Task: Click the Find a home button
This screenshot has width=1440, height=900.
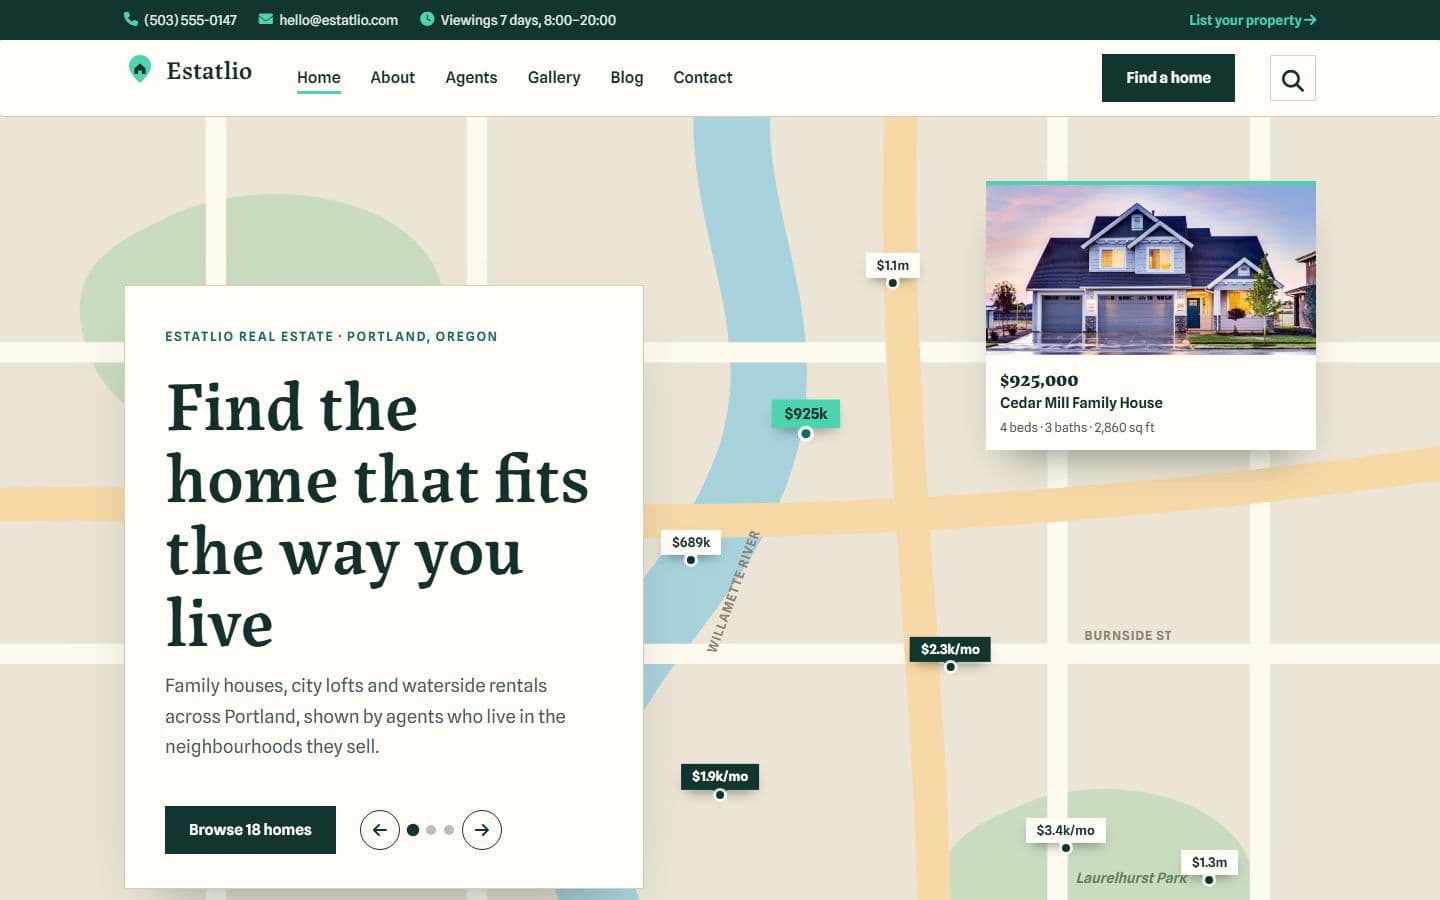Action: (x=1168, y=78)
